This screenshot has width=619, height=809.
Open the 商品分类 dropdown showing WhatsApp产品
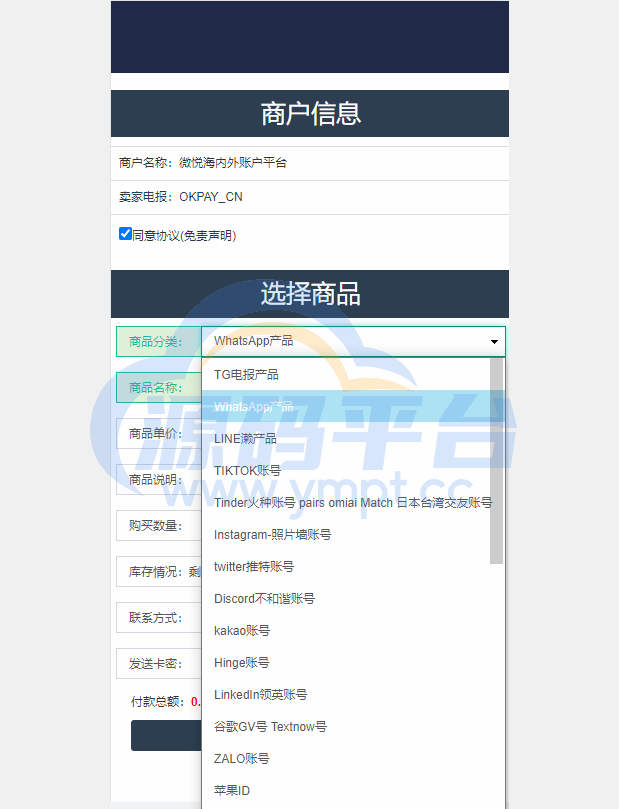click(353, 342)
